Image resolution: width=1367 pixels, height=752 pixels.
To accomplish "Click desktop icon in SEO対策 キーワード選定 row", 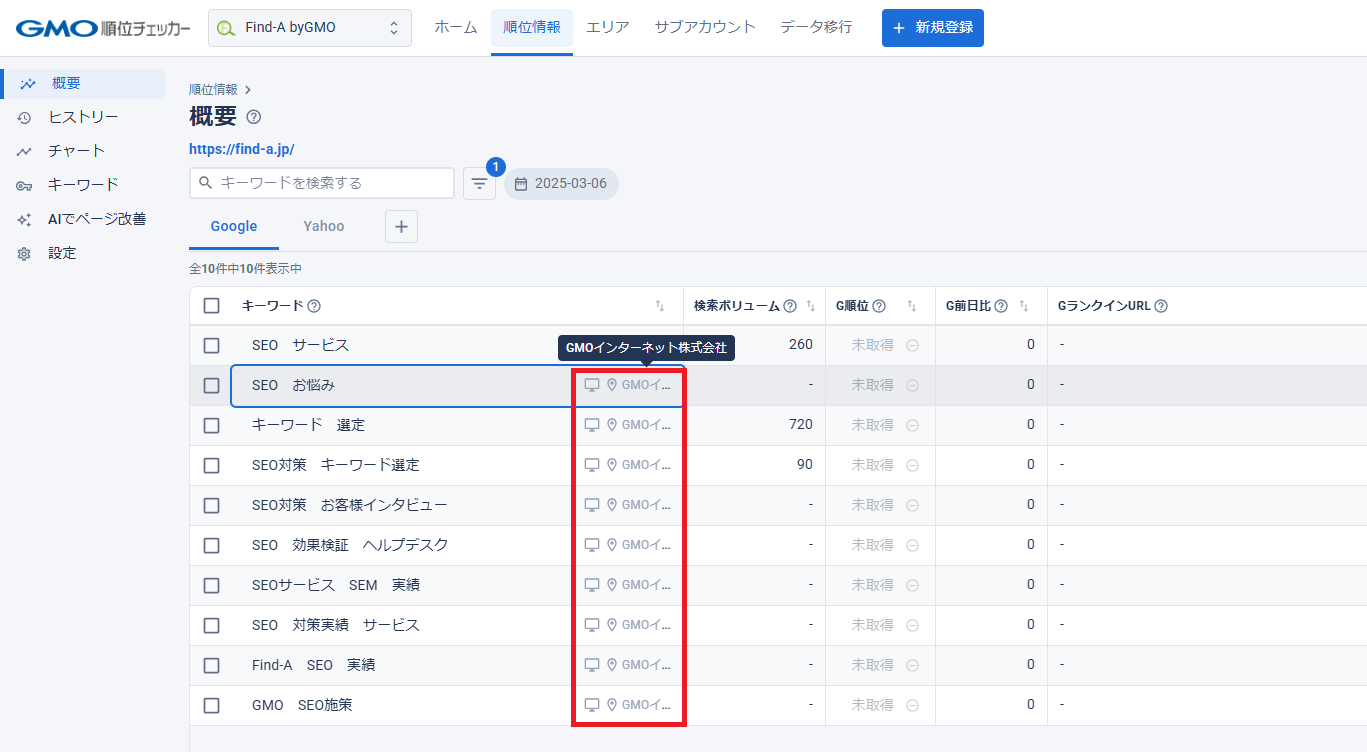I will pos(592,465).
